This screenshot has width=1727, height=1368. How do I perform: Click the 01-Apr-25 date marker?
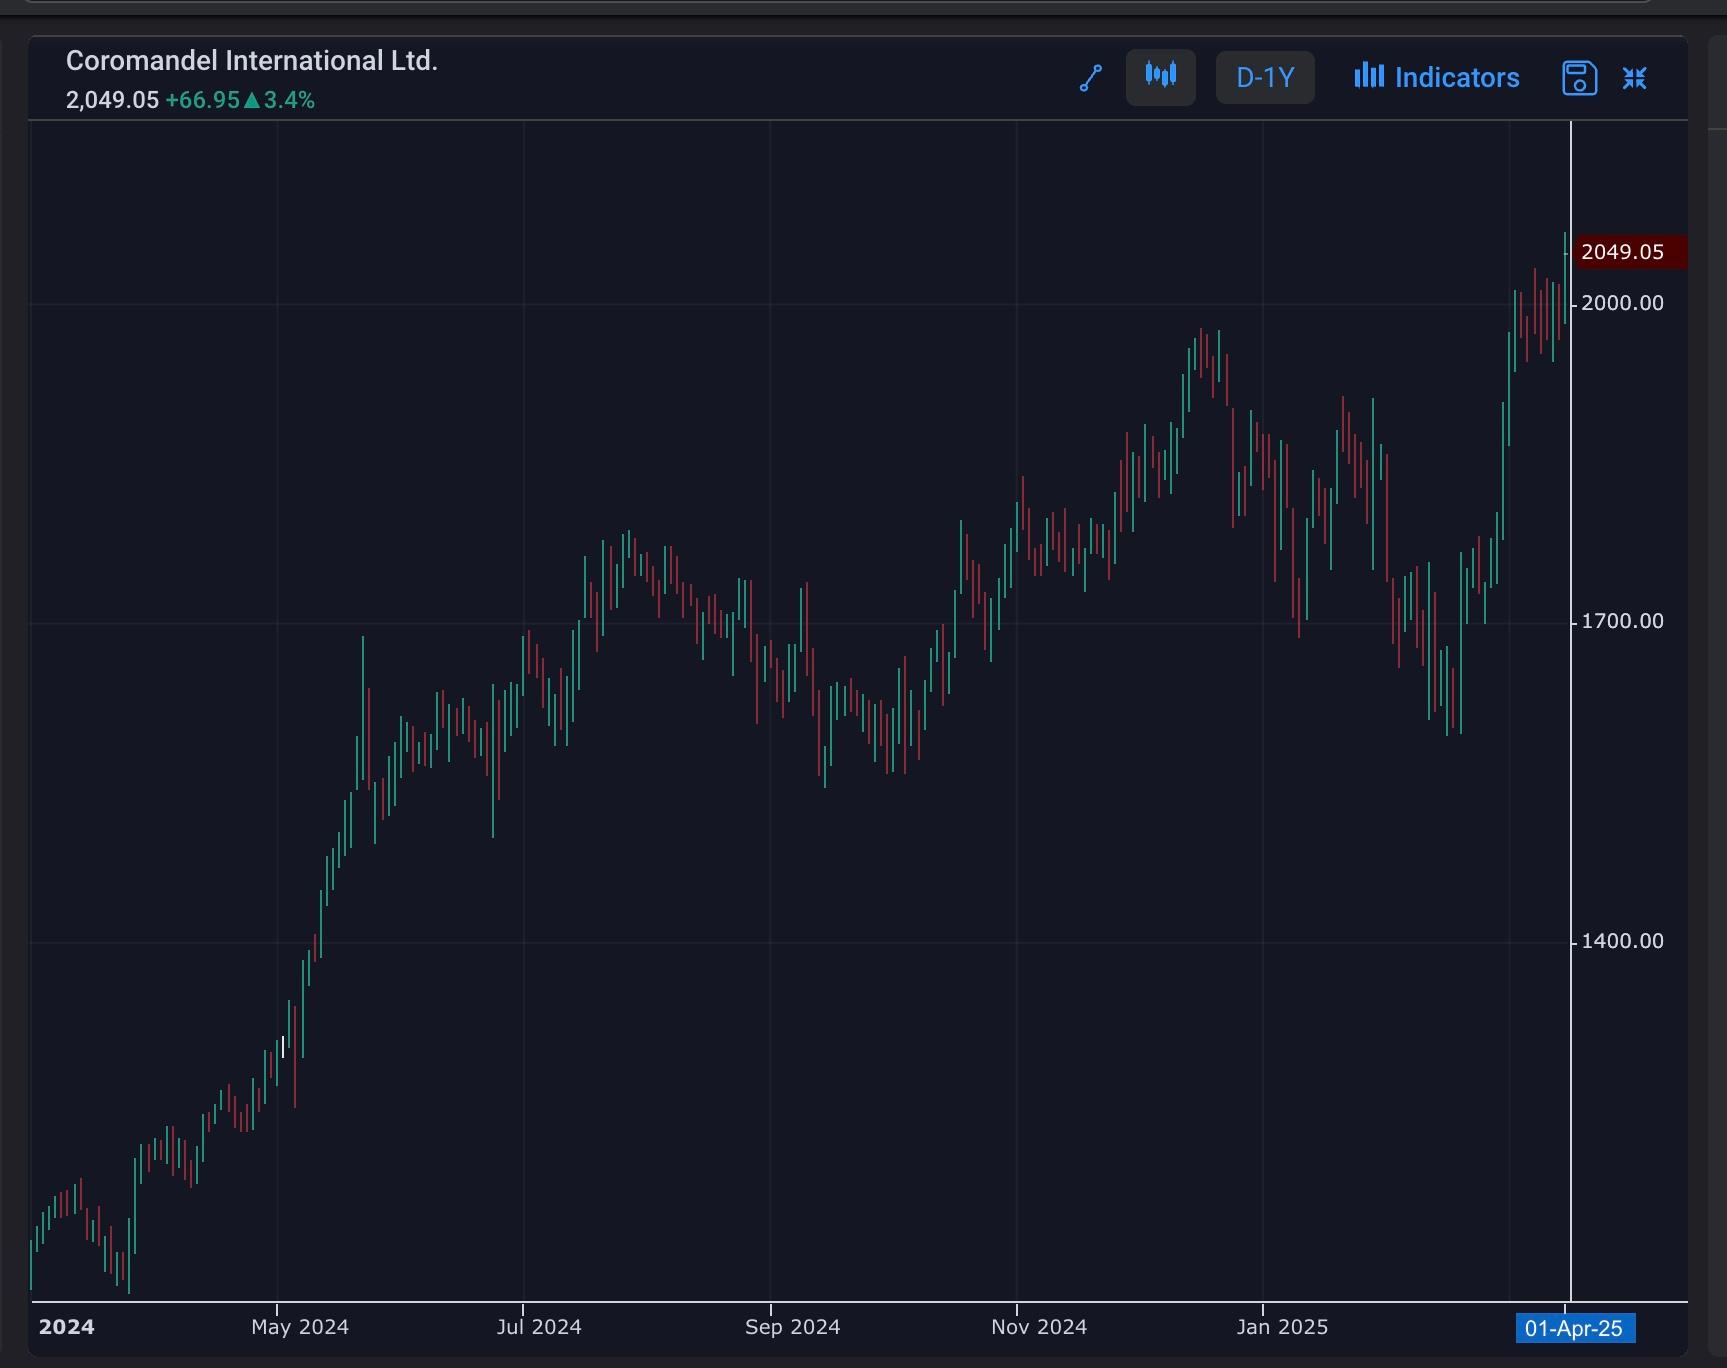pos(1575,1328)
